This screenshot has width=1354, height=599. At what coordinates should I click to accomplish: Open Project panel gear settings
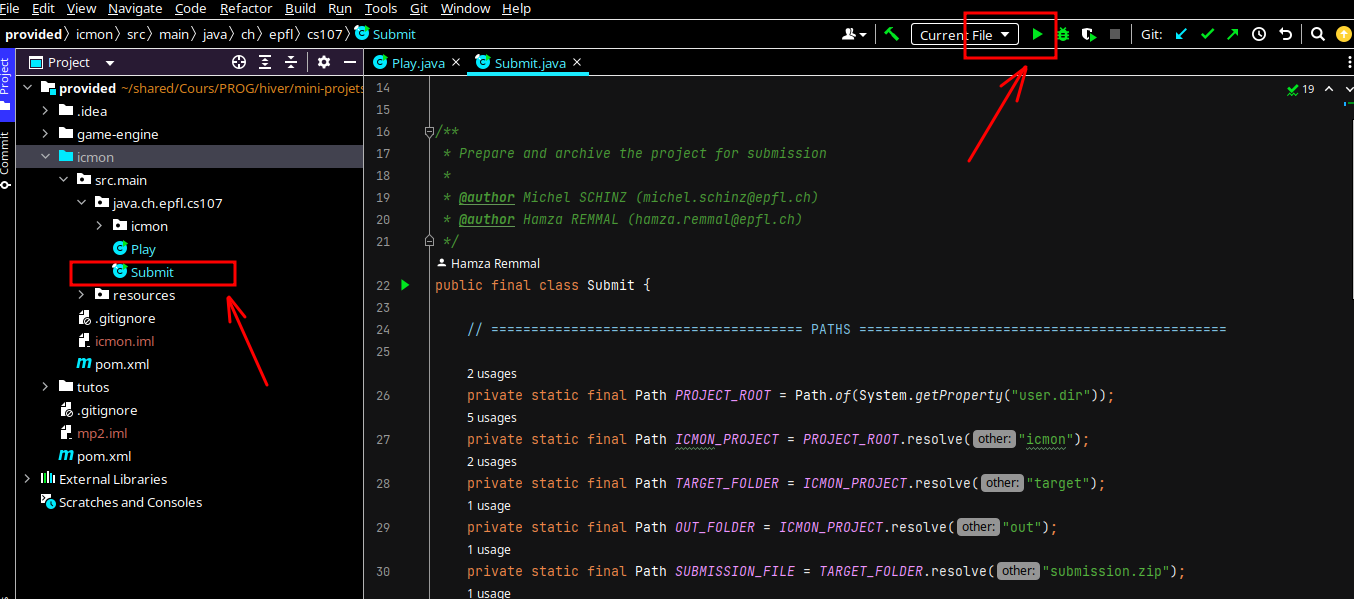click(x=324, y=62)
